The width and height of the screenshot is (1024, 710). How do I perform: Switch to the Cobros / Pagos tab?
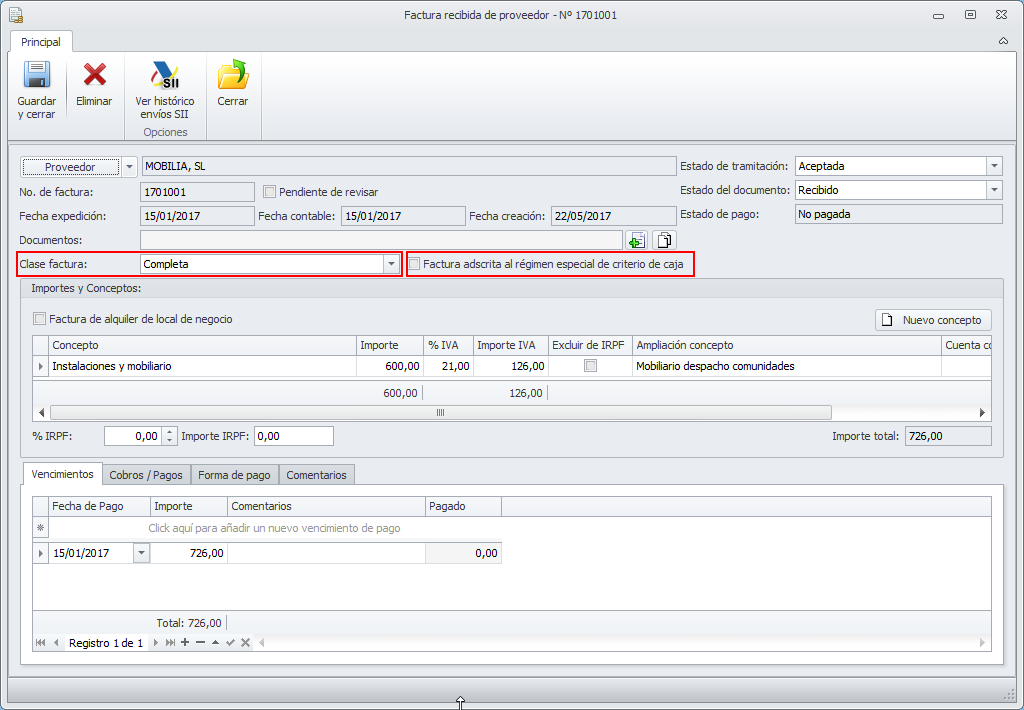[x=147, y=475]
